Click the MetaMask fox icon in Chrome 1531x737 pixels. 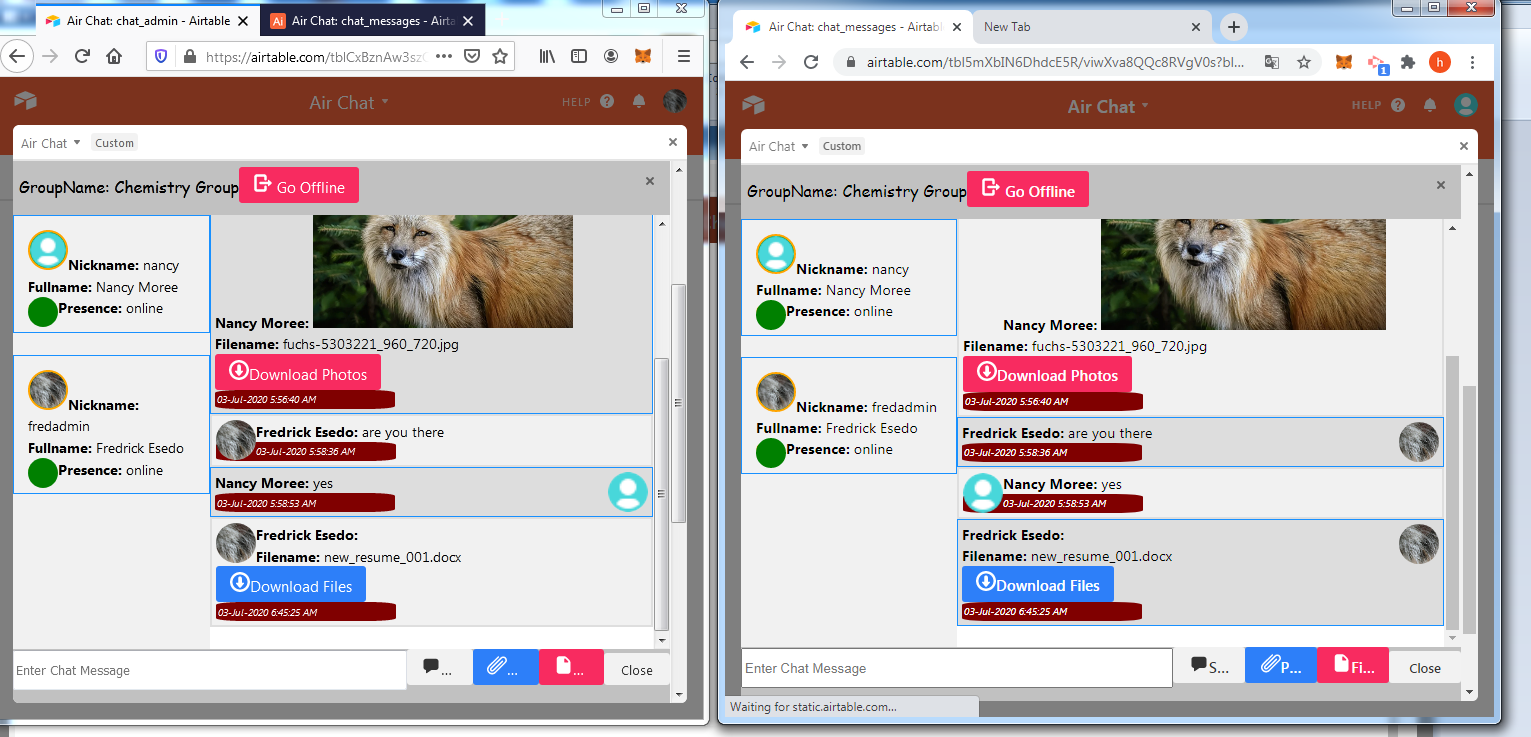coord(1345,62)
